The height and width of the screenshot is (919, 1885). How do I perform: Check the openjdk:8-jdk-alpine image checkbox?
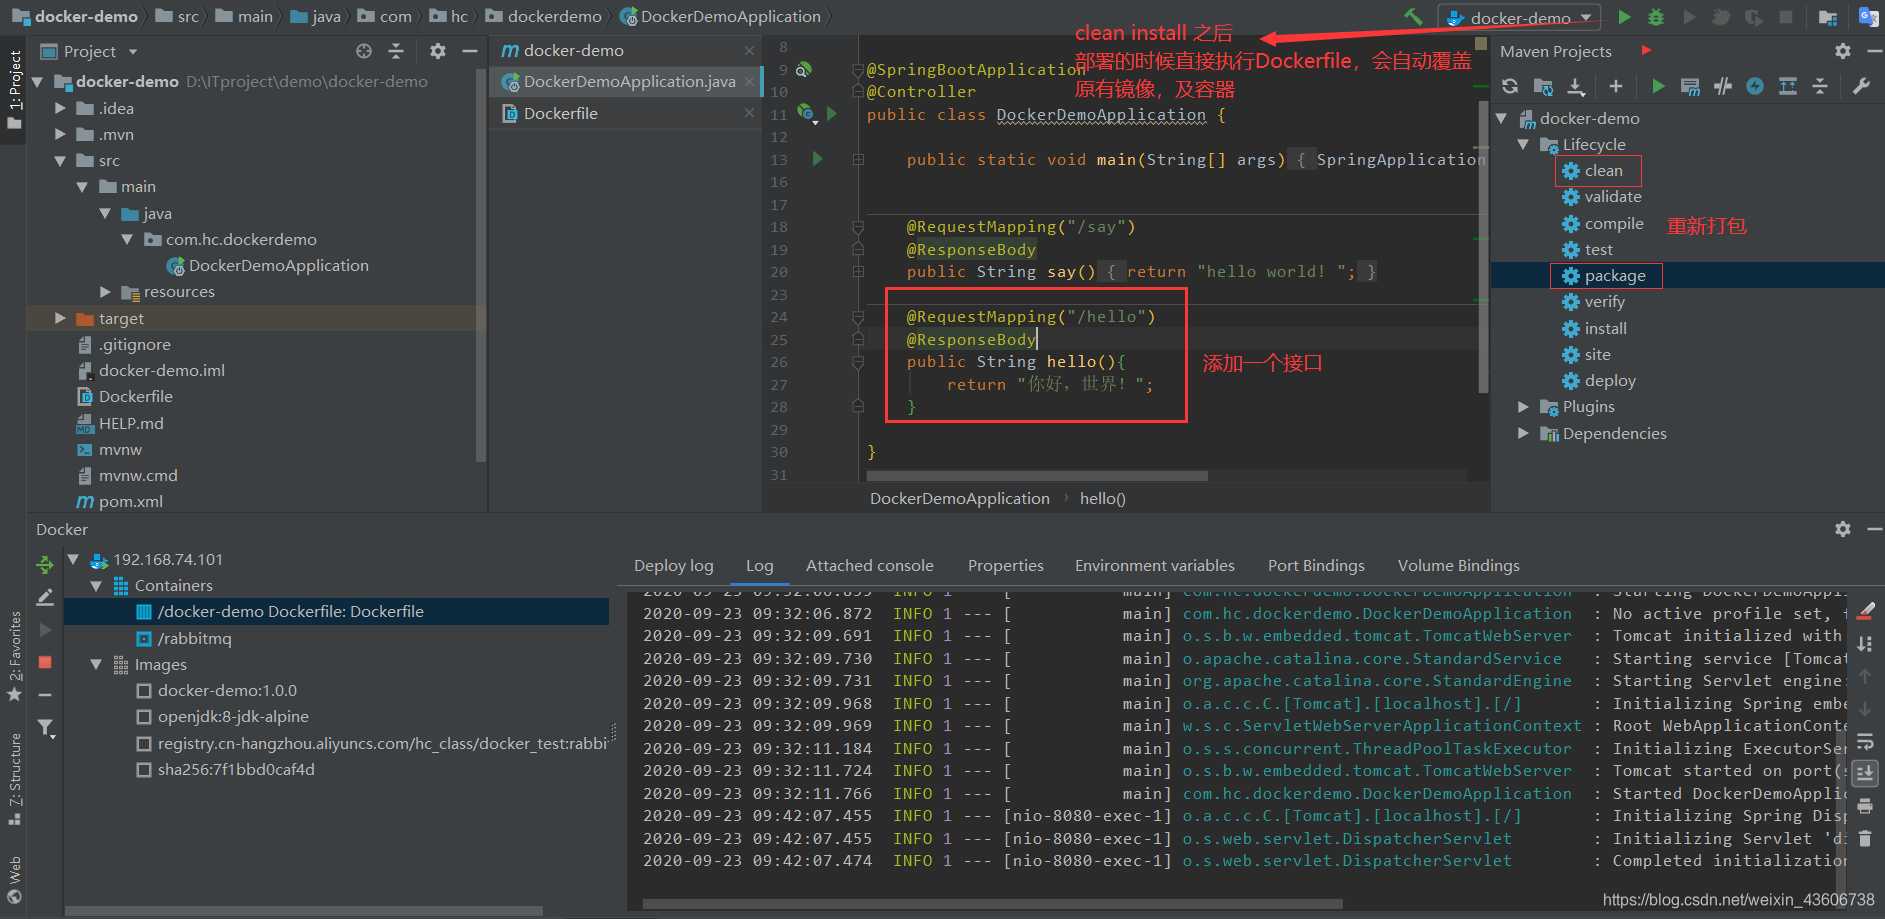[x=144, y=717]
